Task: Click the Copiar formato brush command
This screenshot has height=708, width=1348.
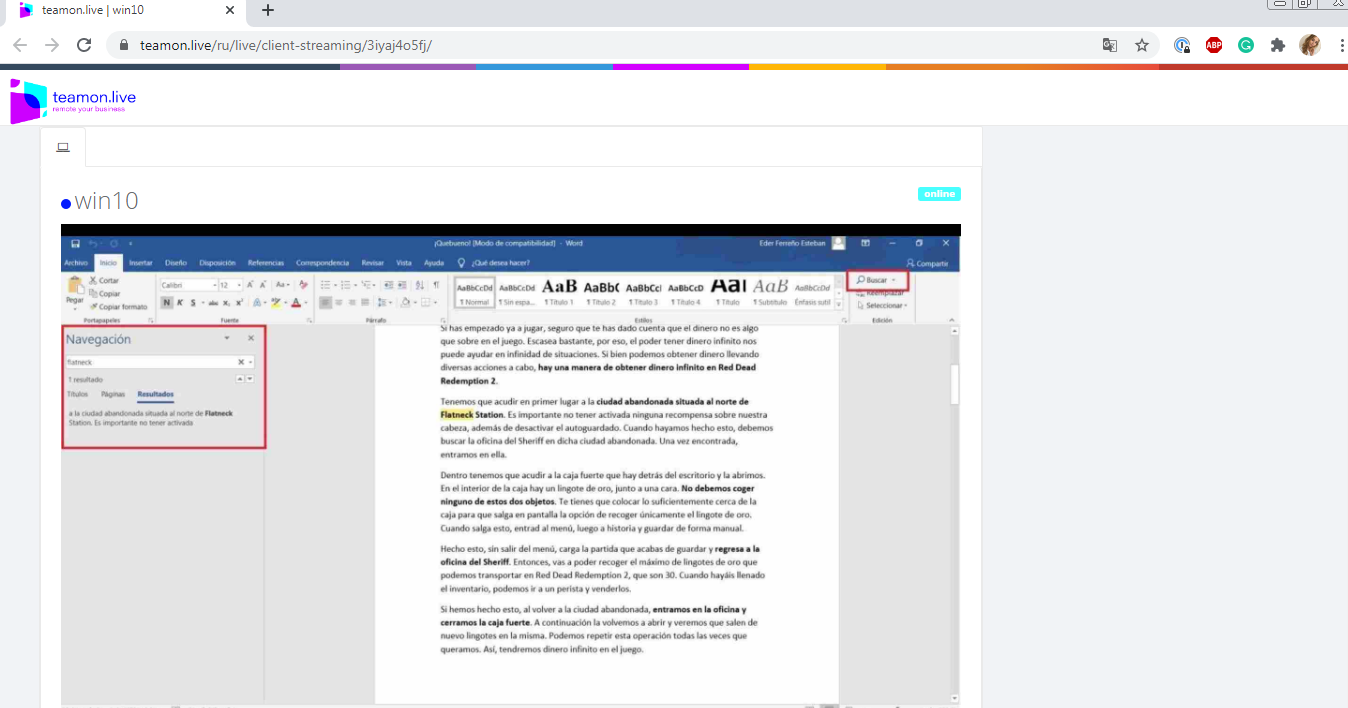Action: (x=119, y=307)
